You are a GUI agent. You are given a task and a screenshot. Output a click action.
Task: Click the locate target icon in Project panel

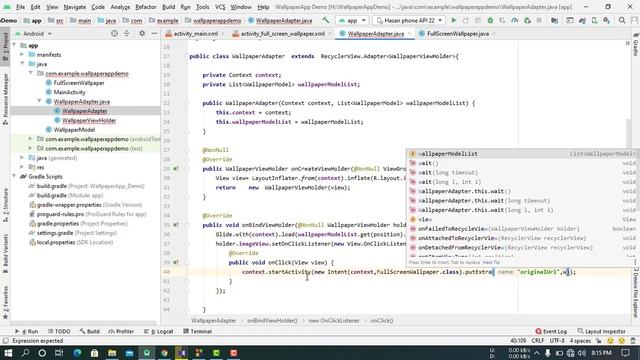114,33
